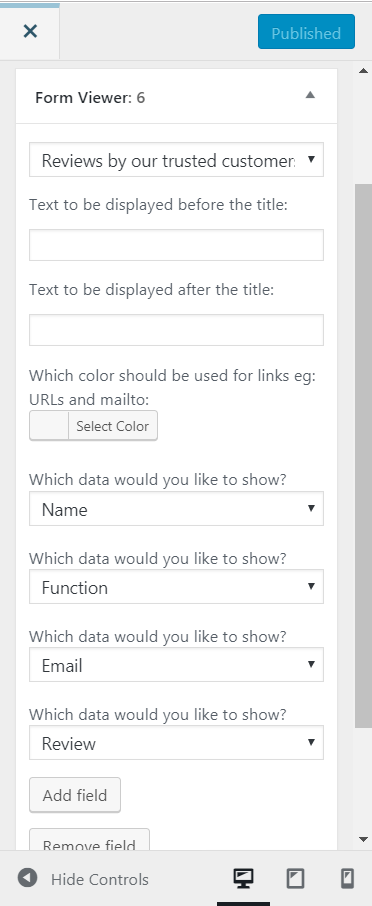Open the Function data dropdown
The image size is (372, 906).
click(x=176, y=587)
